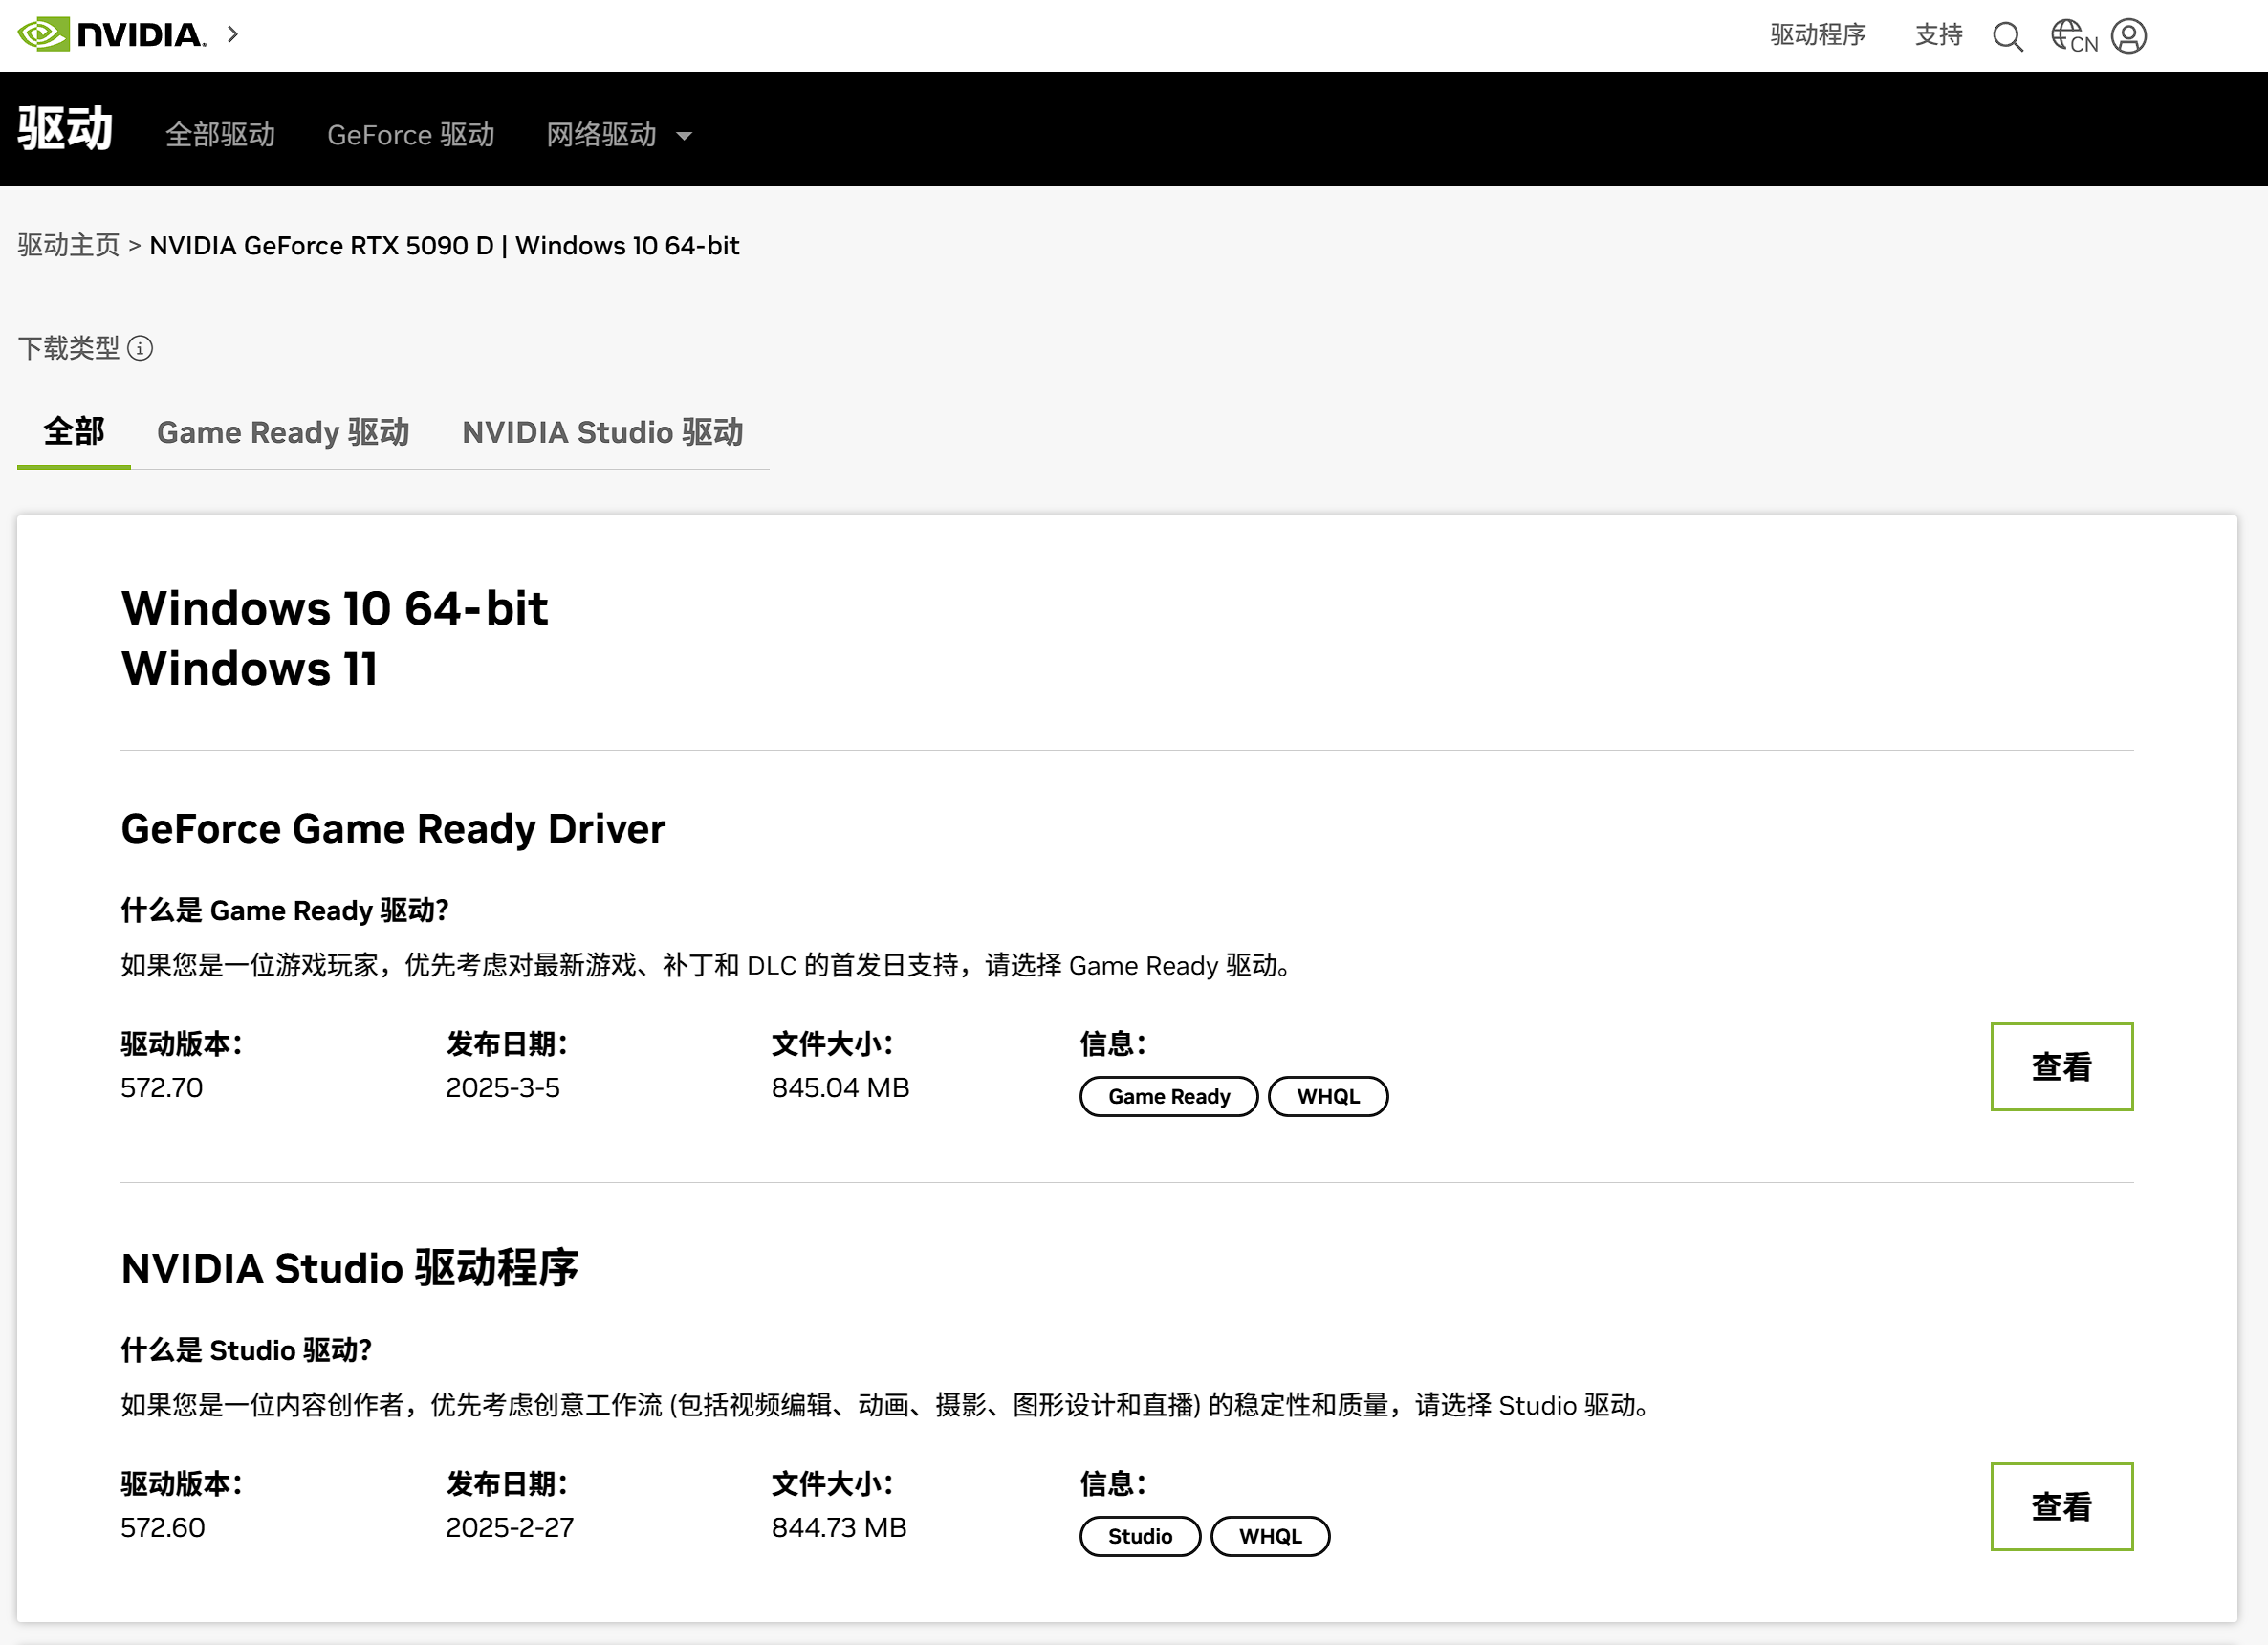This screenshot has width=2268, height=1645.
Task: Click the 驱动 heading in black bar
Action: click(x=65, y=129)
